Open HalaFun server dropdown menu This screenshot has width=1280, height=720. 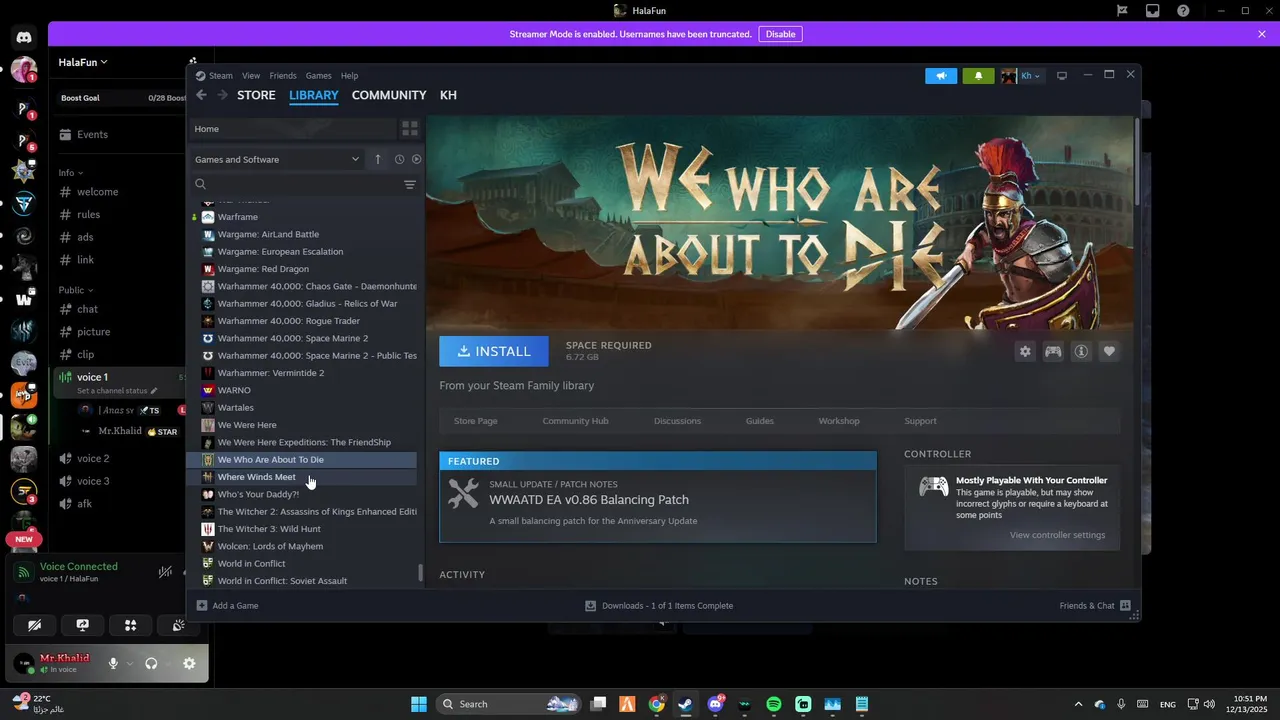[x=83, y=62]
